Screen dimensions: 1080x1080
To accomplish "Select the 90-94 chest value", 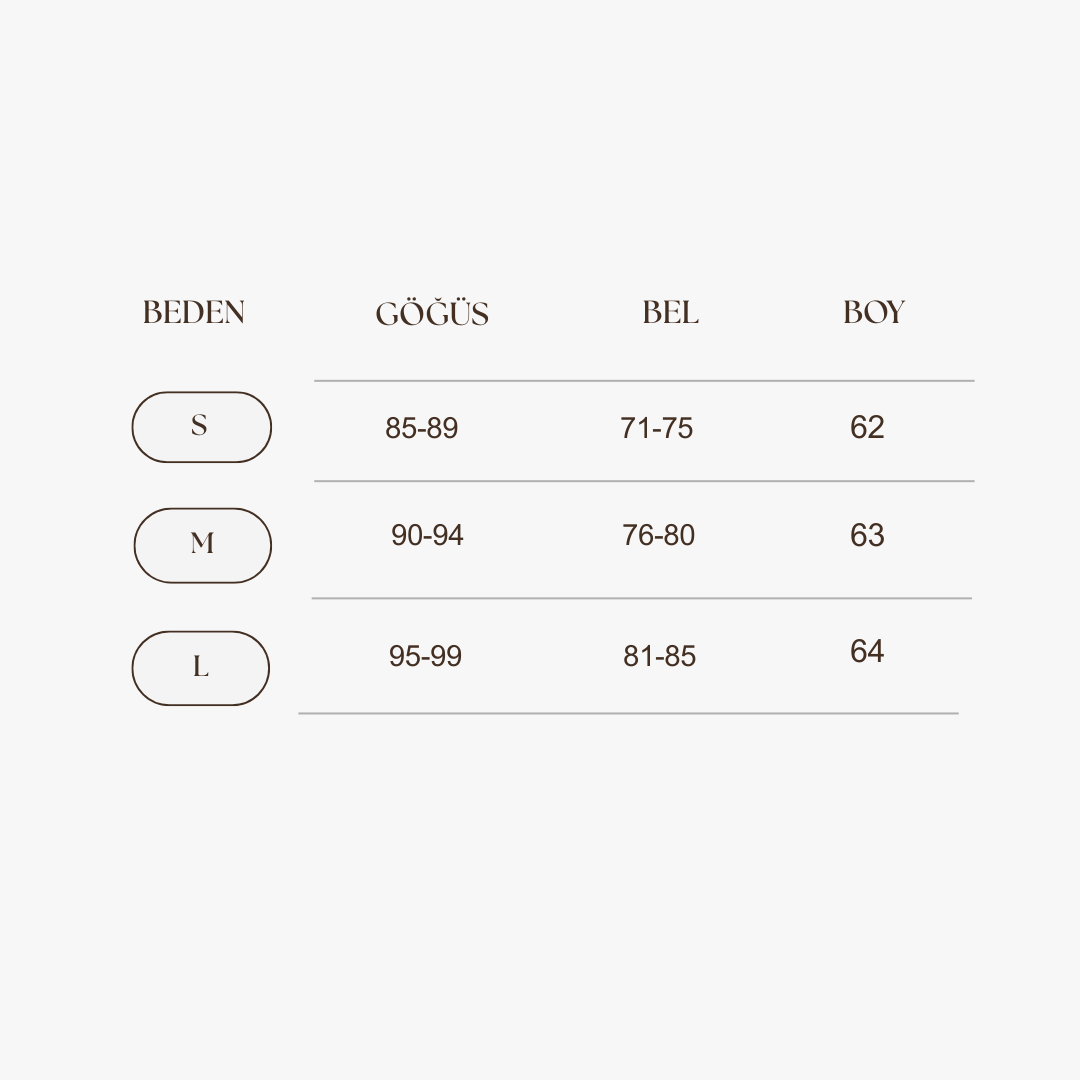I will 427,535.
